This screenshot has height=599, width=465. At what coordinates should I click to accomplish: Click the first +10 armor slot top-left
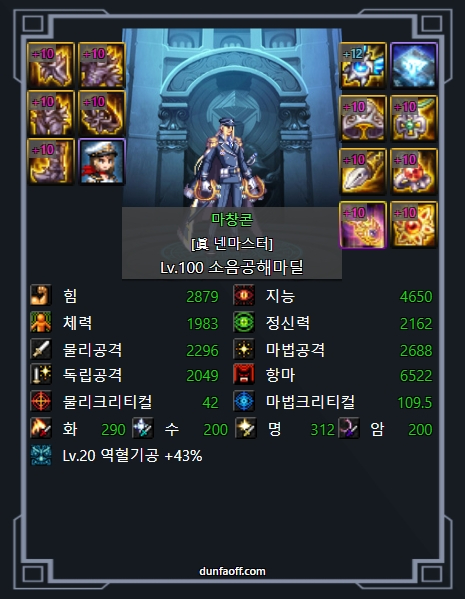coord(50,65)
